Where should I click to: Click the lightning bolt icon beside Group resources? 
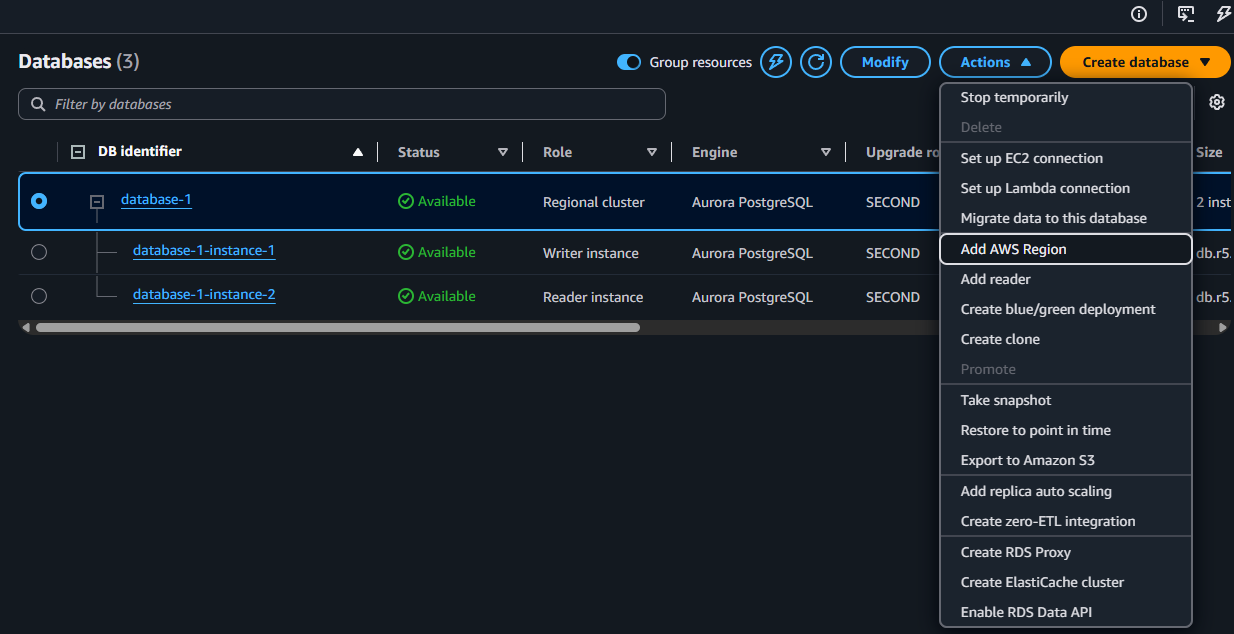pos(776,62)
